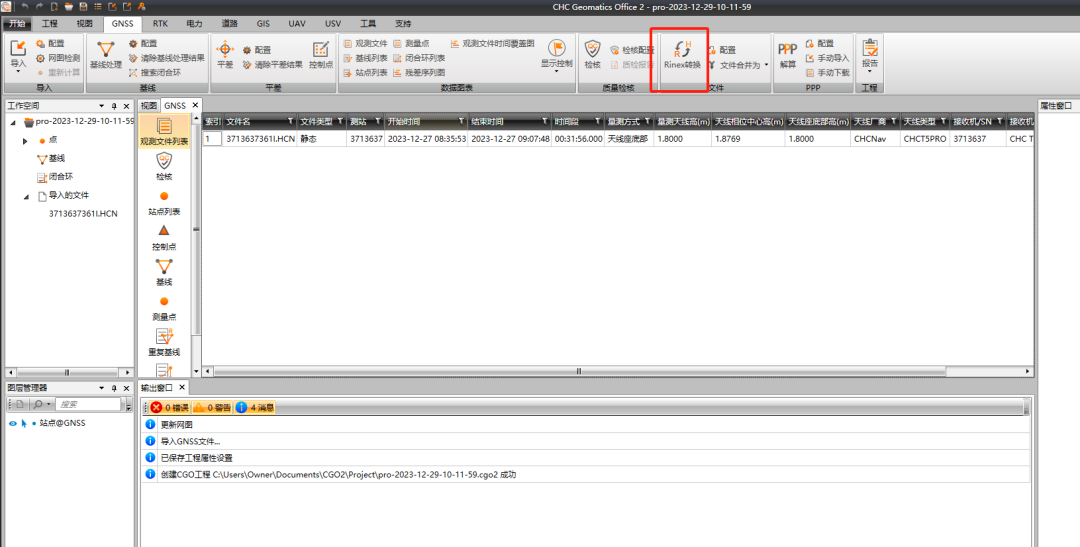Screen dimensions: 1080x547
Task: Select 控制点 triangle in the GNSS sidebar
Action: (x=164, y=238)
